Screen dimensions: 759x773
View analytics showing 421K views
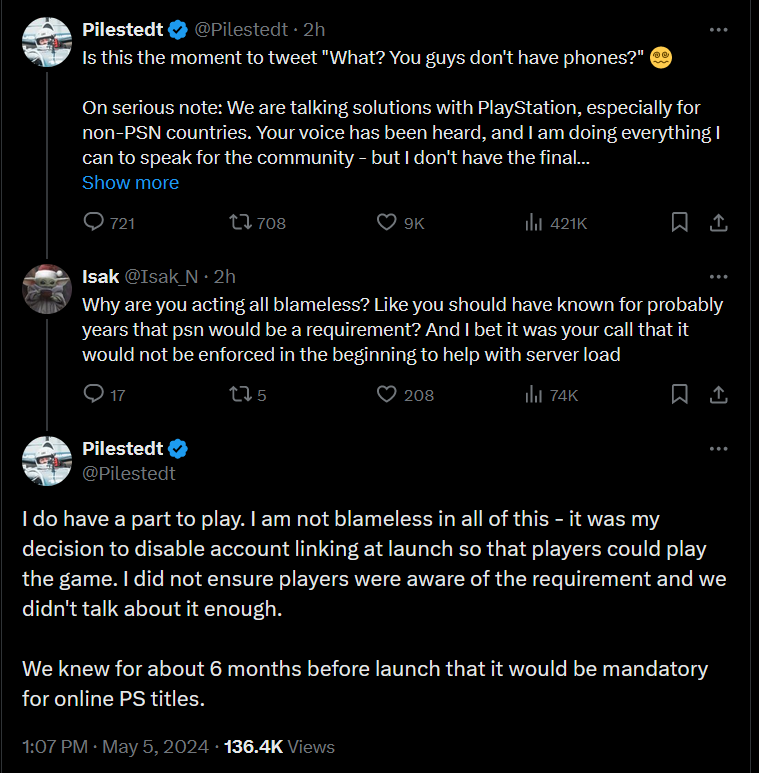click(x=533, y=223)
